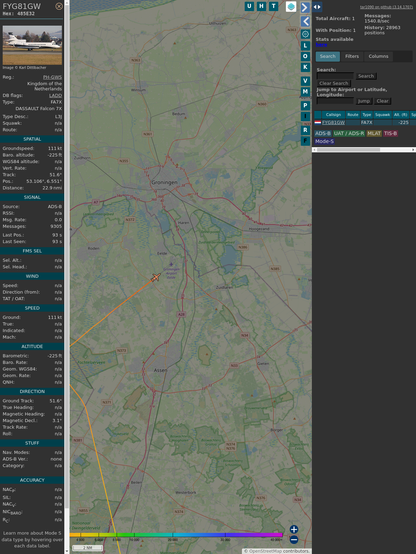Viewport: 416px width, 554px height.
Task: Click the U map button
Action: click(x=250, y=6)
